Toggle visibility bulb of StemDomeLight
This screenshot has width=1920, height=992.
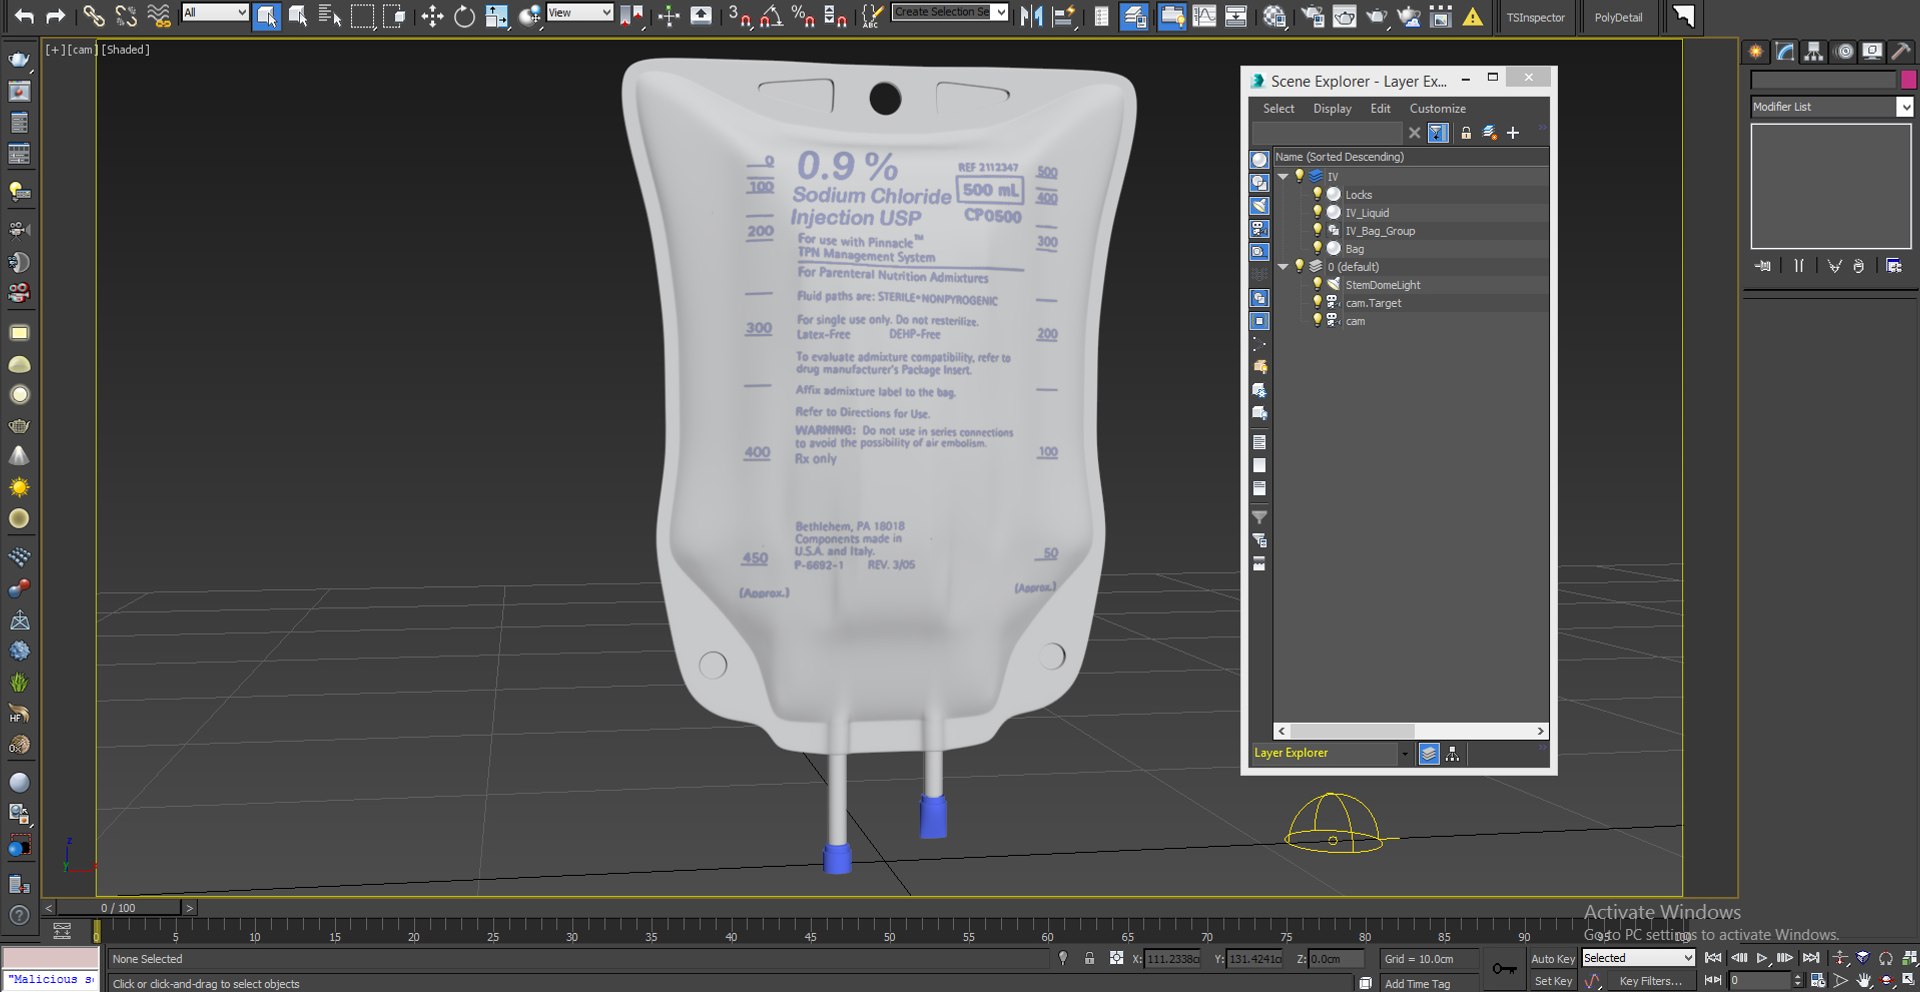click(1317, 284)
